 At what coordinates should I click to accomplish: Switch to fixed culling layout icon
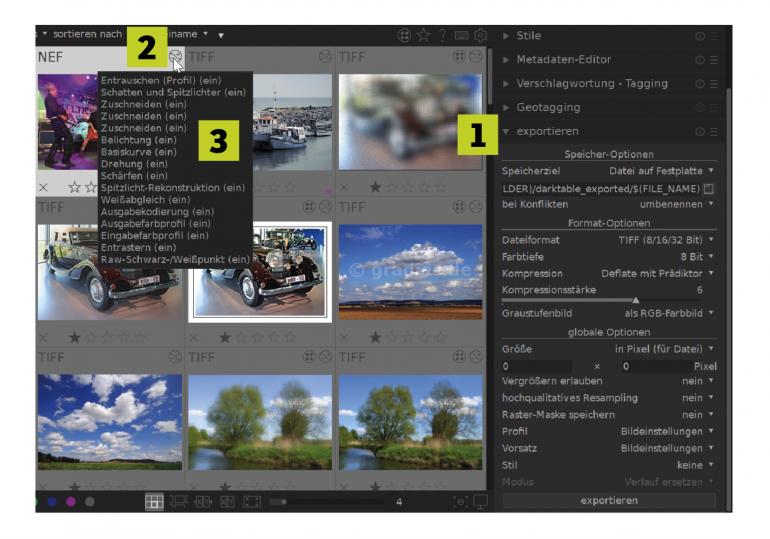tap(203, 502)
